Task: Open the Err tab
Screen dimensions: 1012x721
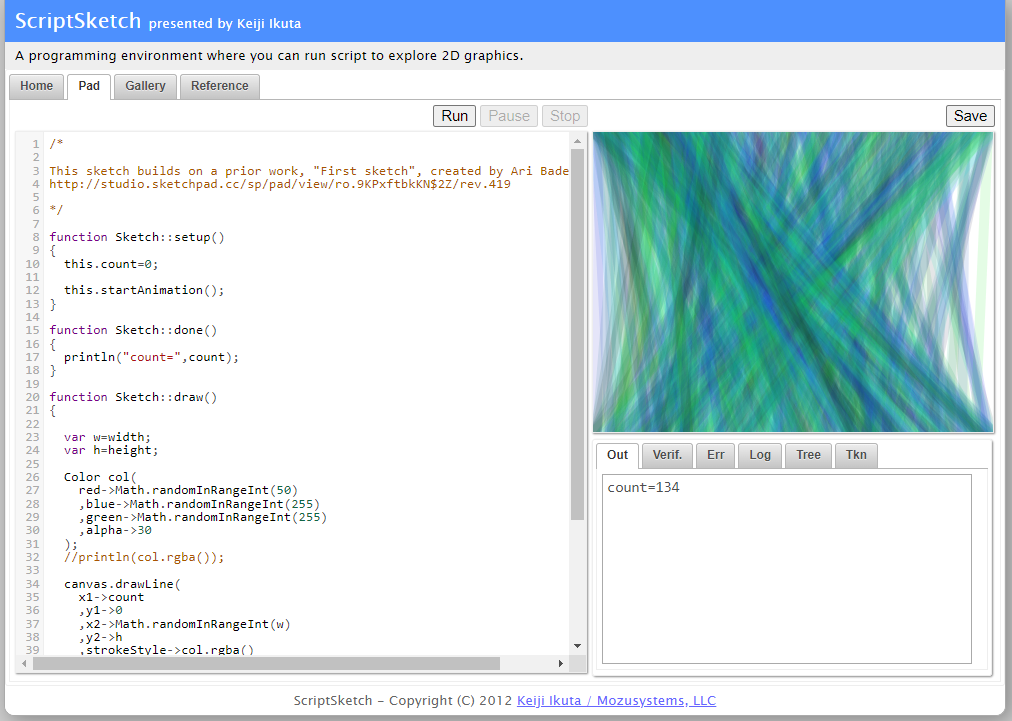Action: coord(715,455)
